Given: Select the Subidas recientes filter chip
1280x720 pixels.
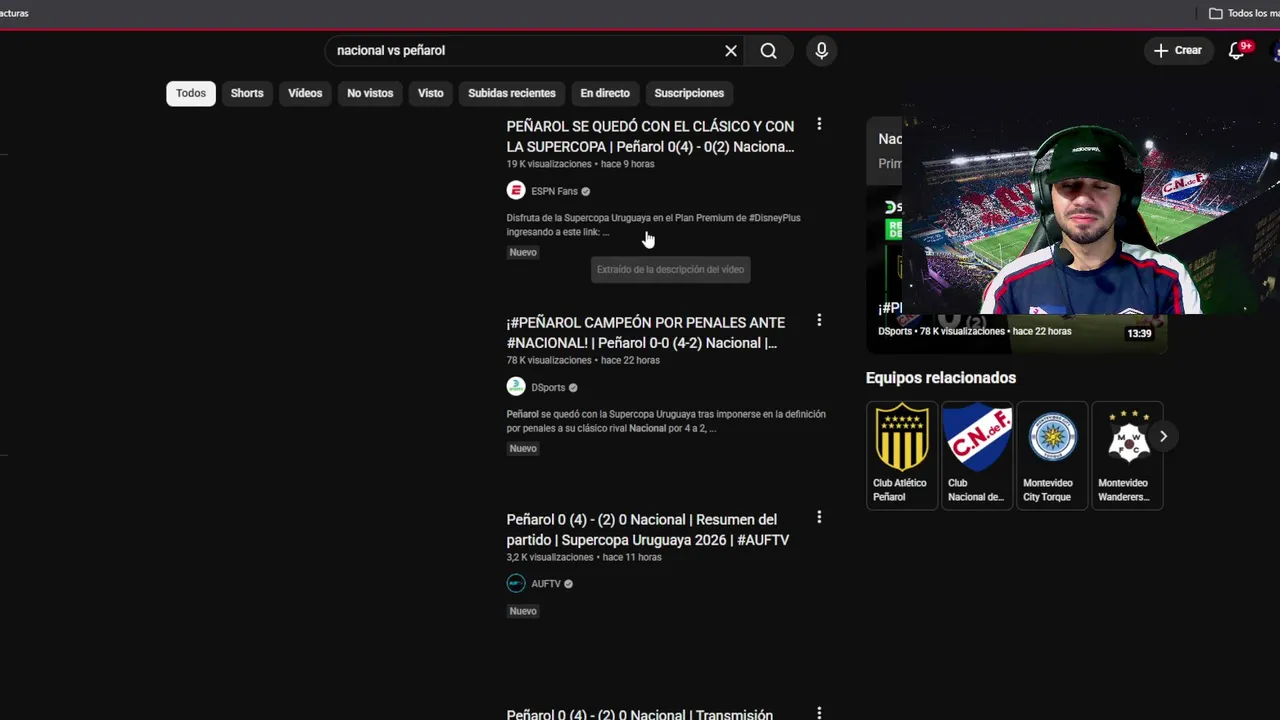Looking at the screenshot, I should point(512,93).
